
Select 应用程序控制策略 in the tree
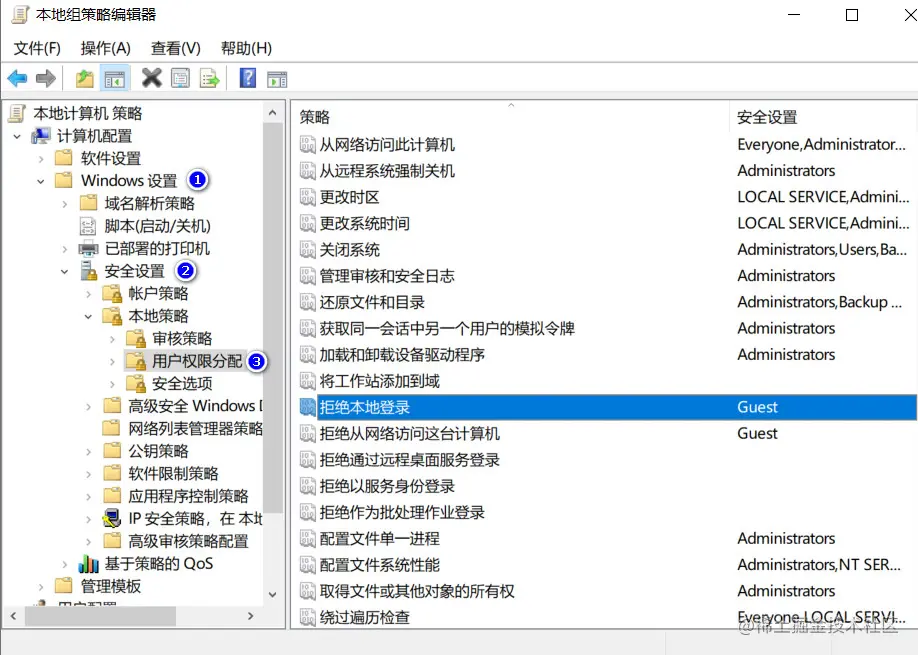coord(188,496)
